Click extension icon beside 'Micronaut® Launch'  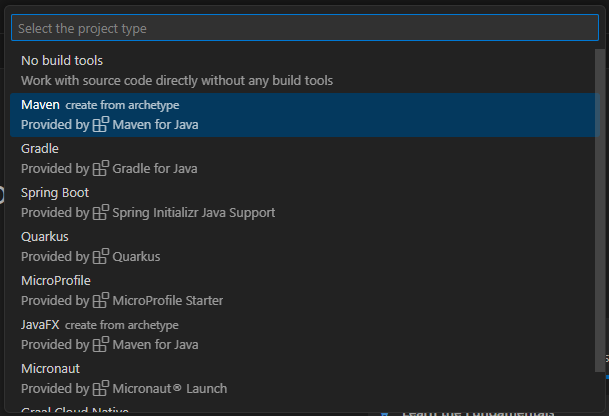coord(100,389)
